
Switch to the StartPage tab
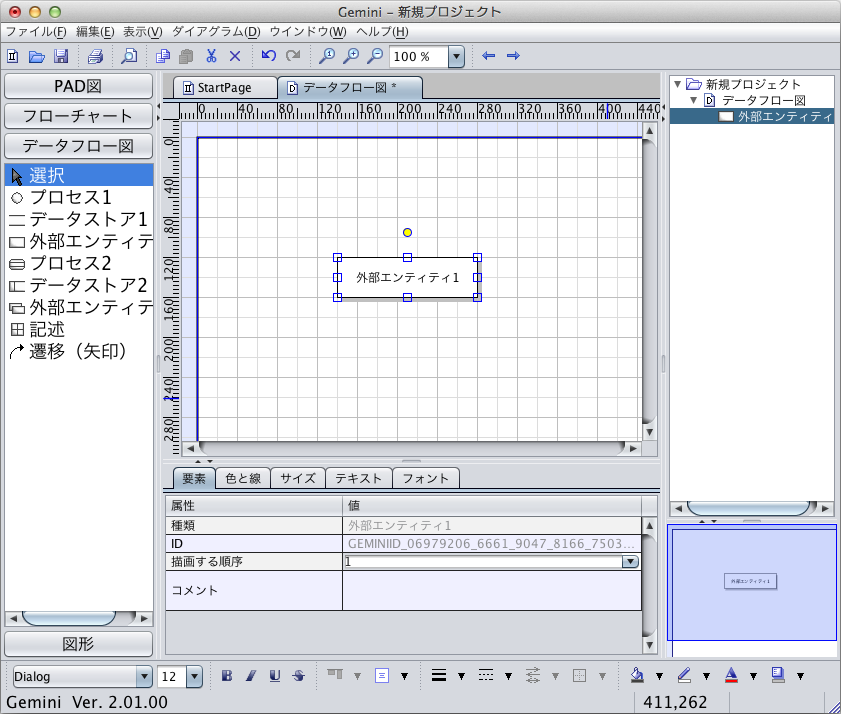pos(224,87)
